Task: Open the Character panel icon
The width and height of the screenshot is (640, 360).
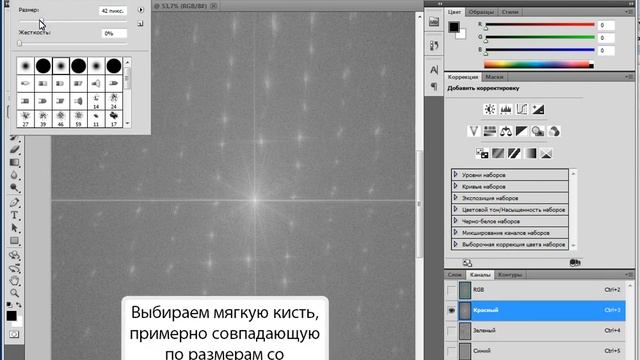Action: point(434,70)
